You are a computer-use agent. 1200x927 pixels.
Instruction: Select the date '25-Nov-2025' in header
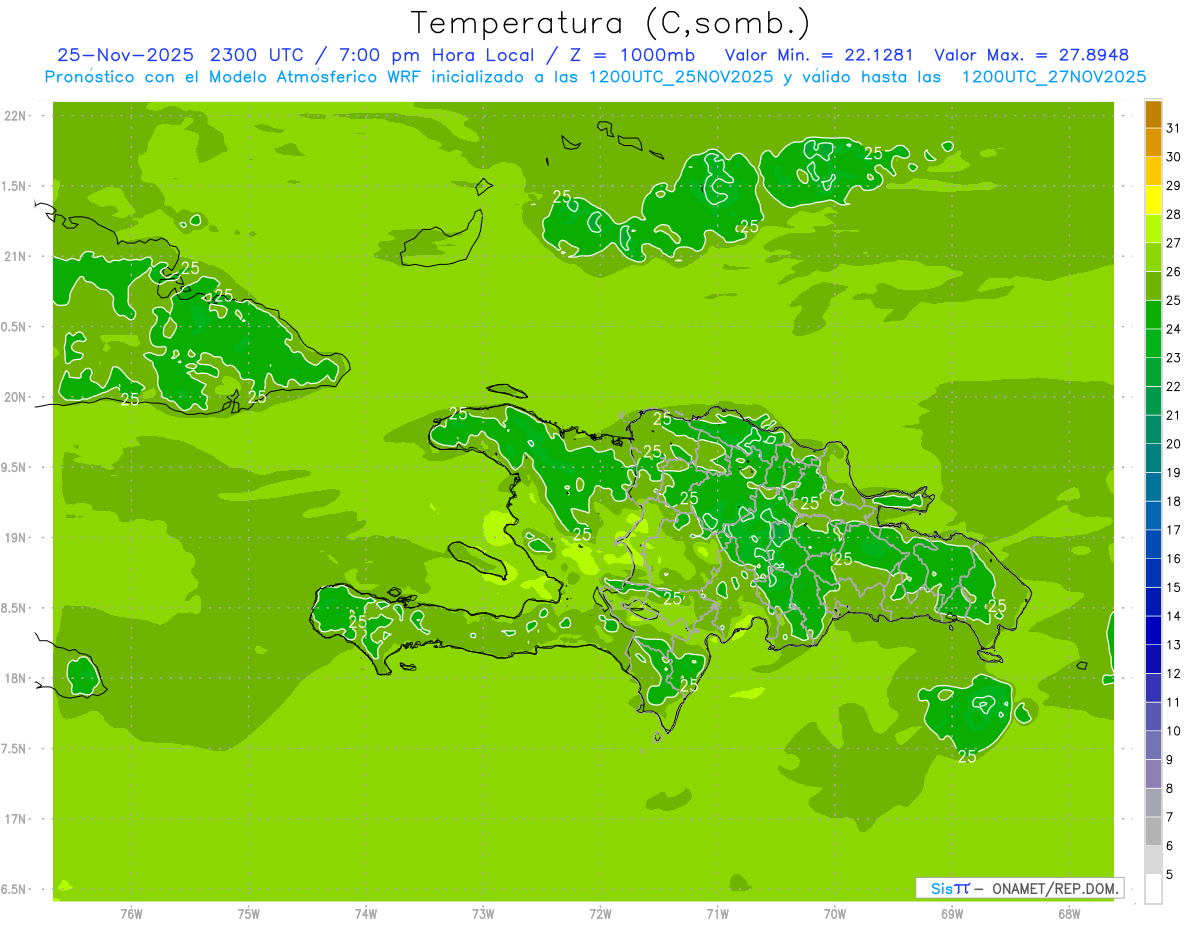pyautogui.click(x=125, y=55)
